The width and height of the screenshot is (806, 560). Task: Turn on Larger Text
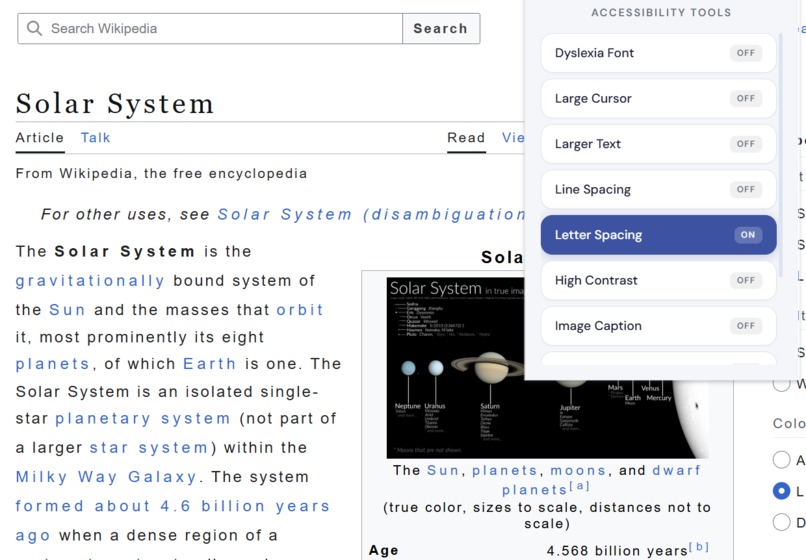[x=658, y=144]
